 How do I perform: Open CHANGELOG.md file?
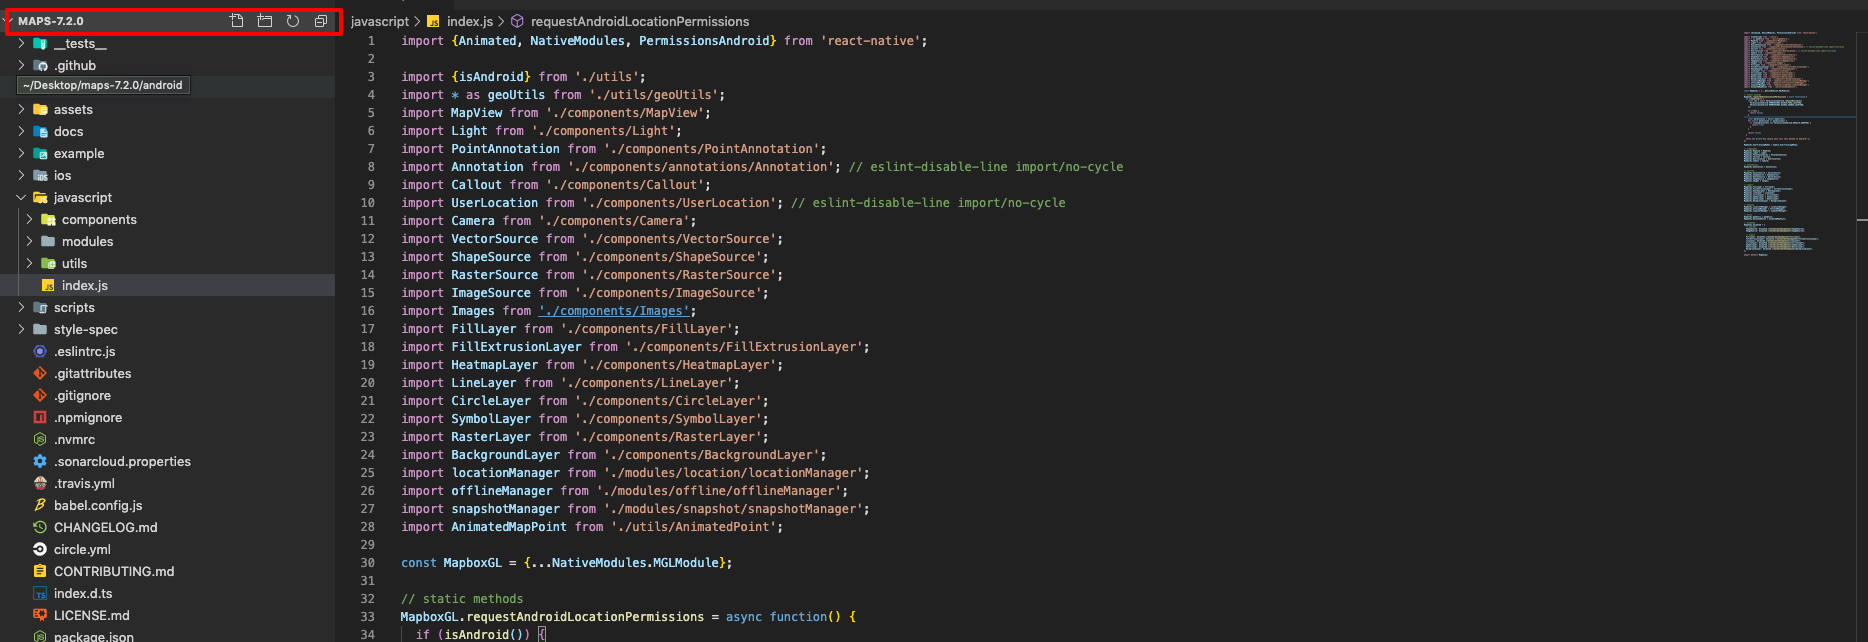(x=105, y=528)
